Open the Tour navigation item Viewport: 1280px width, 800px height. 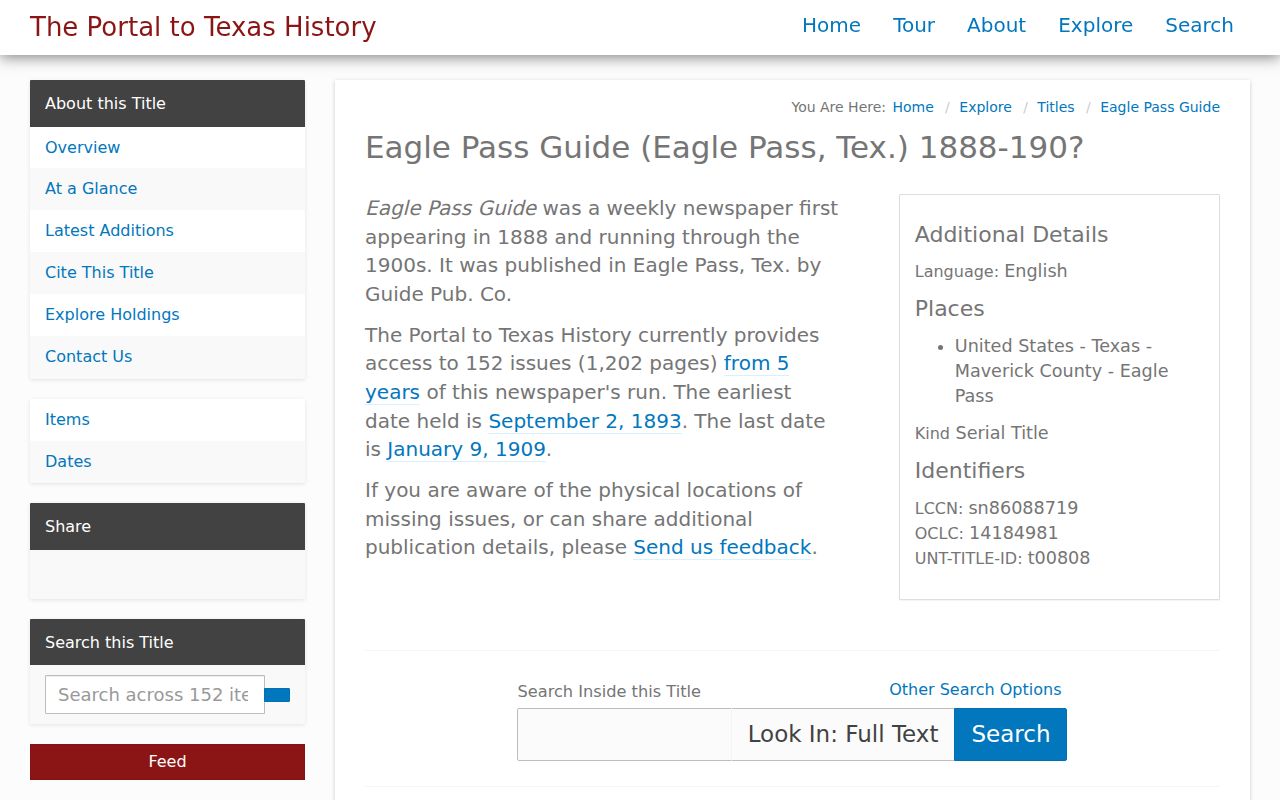tap(914, 26)
